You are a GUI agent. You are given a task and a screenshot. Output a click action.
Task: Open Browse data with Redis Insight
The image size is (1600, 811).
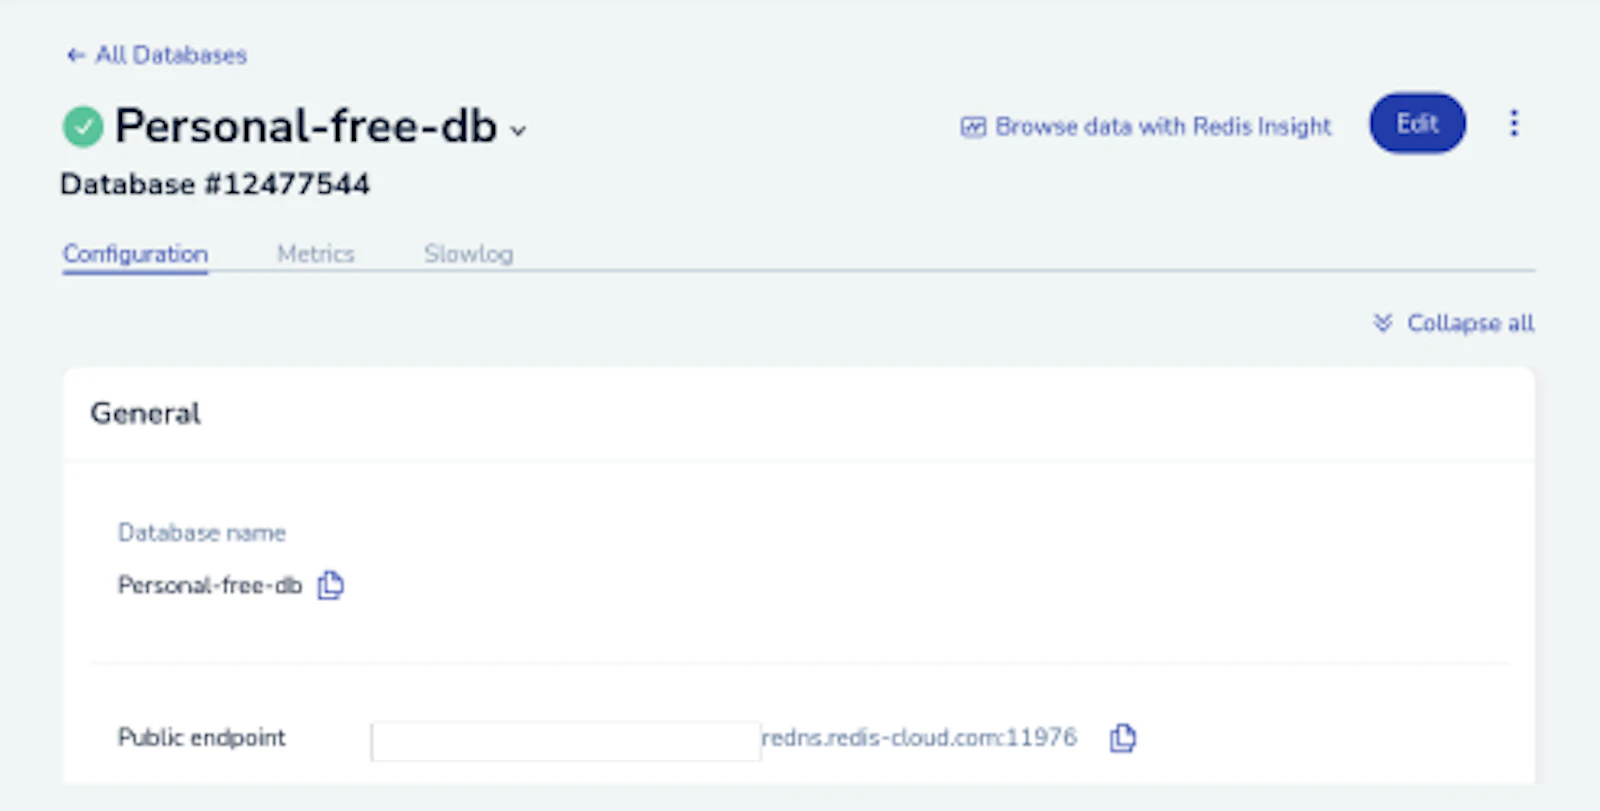pyautogui.click(x=1146, y=127)
